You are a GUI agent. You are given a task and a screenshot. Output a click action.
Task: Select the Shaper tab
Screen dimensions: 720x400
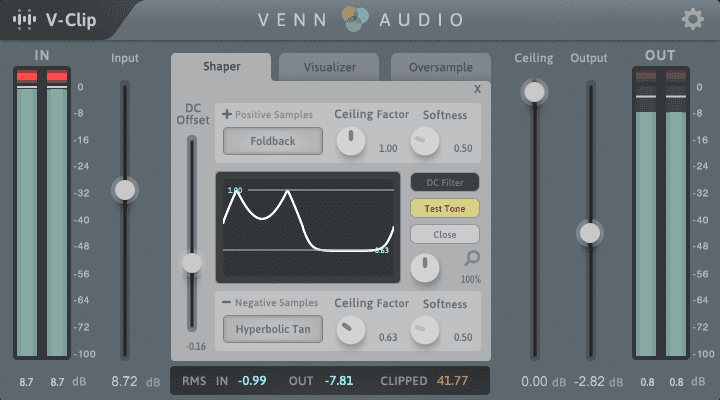click(x=221, y=67)
